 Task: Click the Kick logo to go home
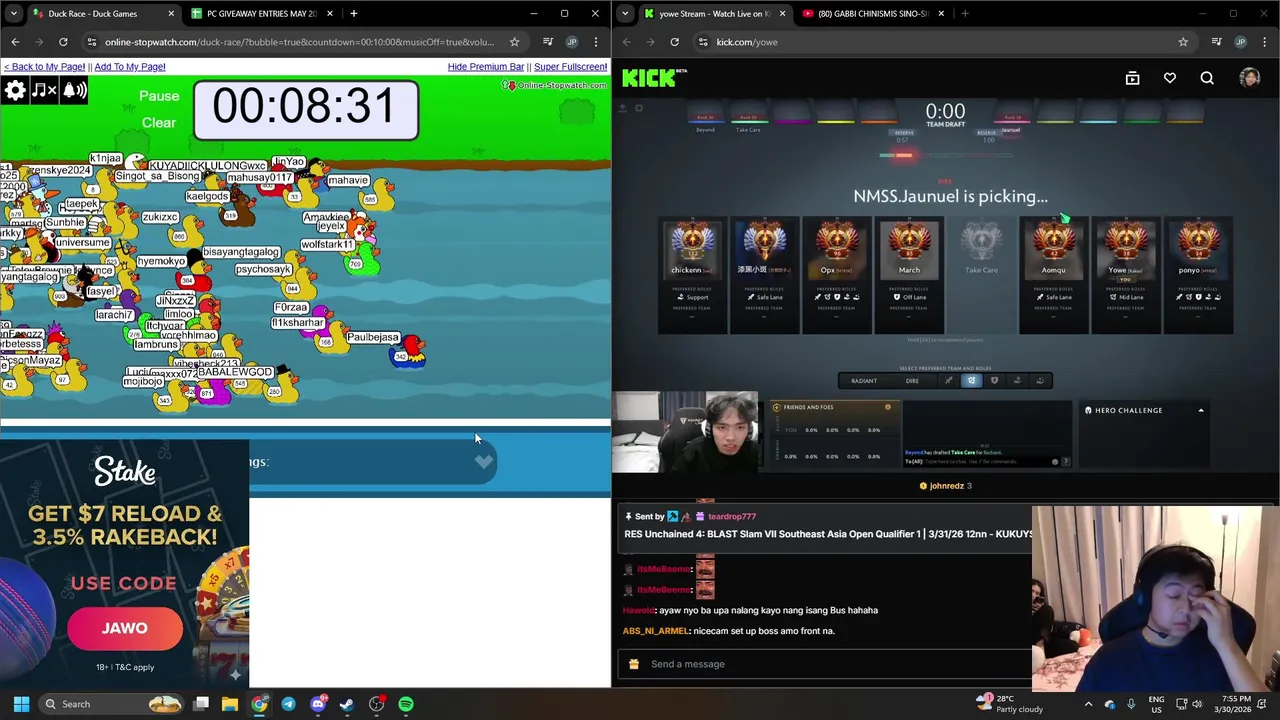click(x=654, y=78)
